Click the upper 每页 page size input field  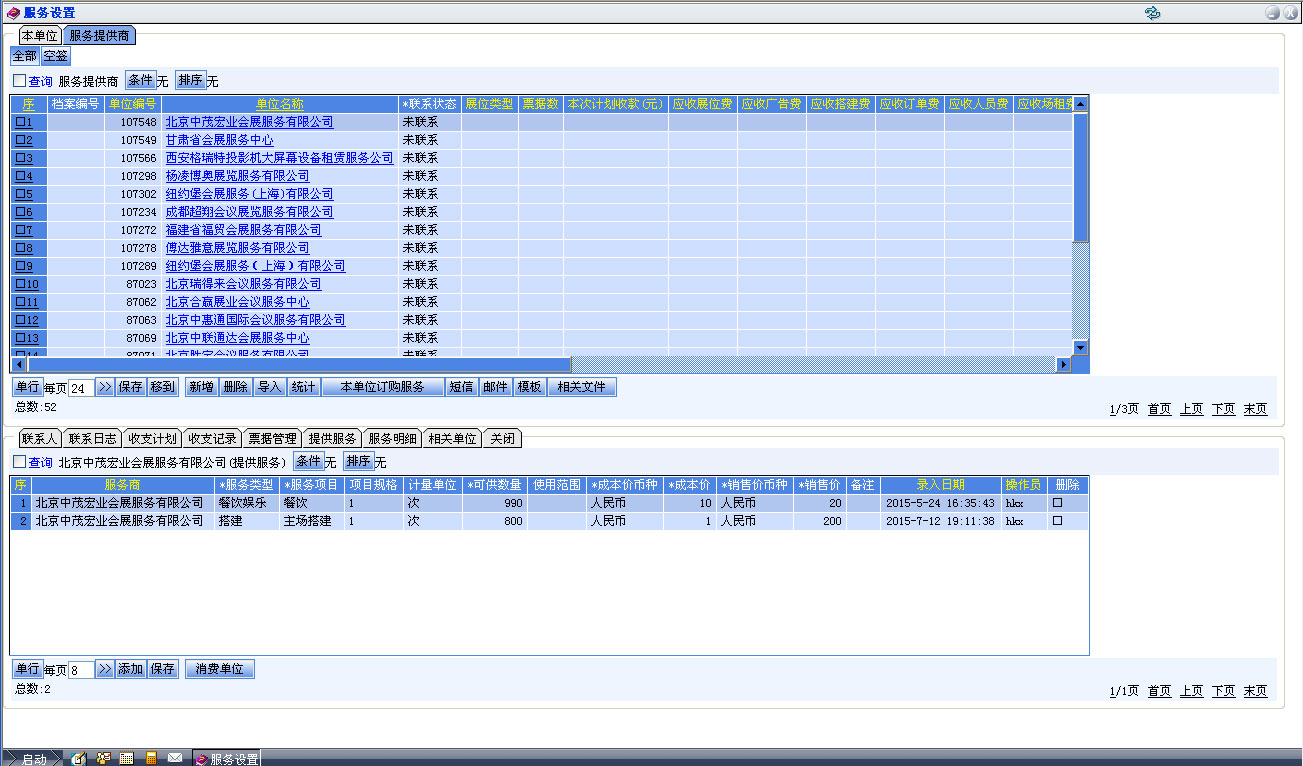pos(80,388)
